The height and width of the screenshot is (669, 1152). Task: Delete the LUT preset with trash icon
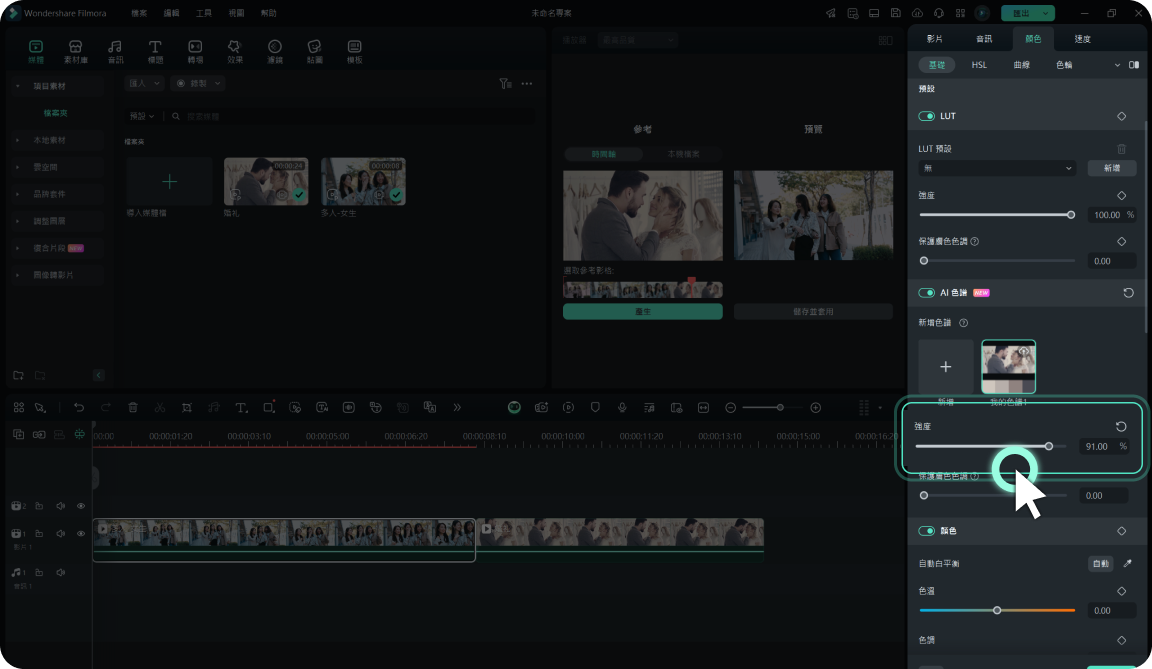click(1121, 149)
